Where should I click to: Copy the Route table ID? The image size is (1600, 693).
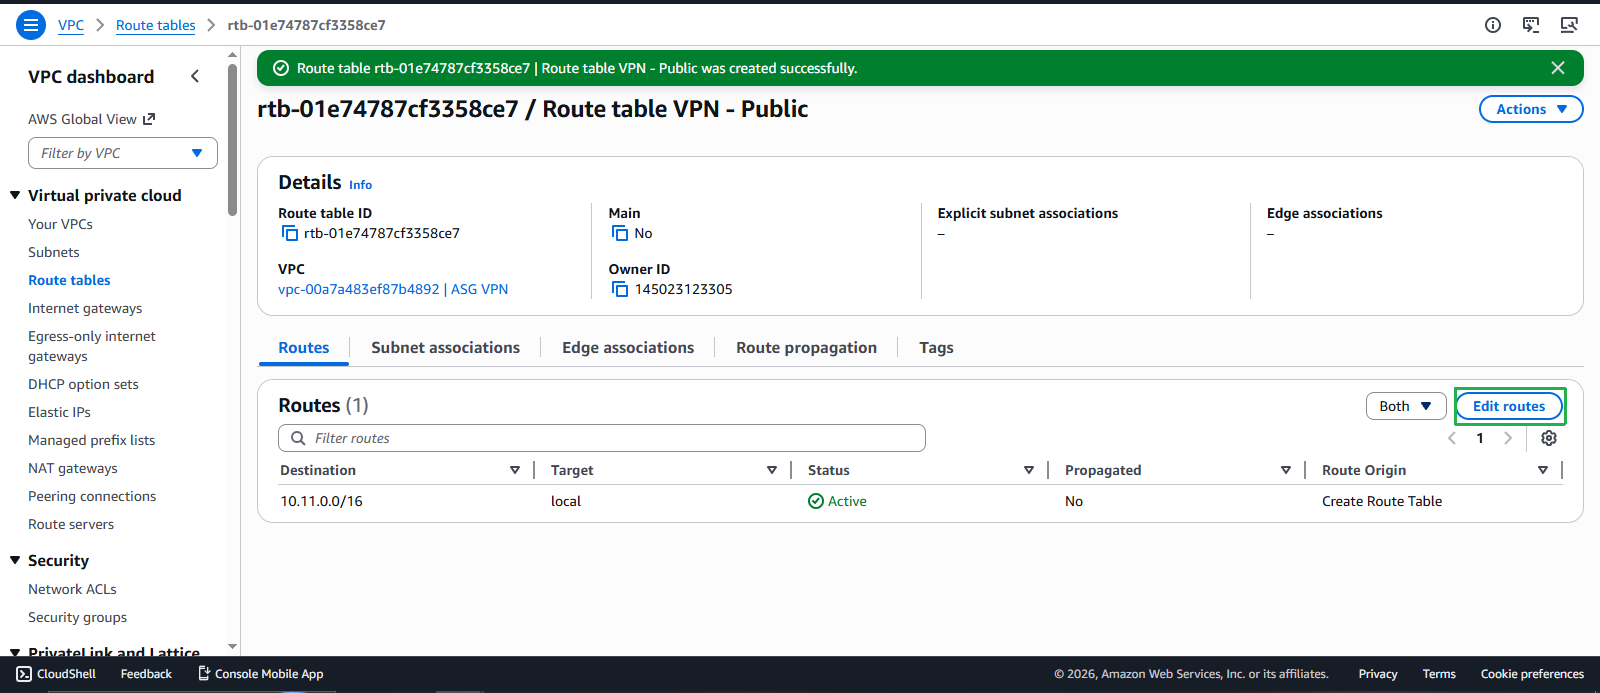click(x=290, y=233)
